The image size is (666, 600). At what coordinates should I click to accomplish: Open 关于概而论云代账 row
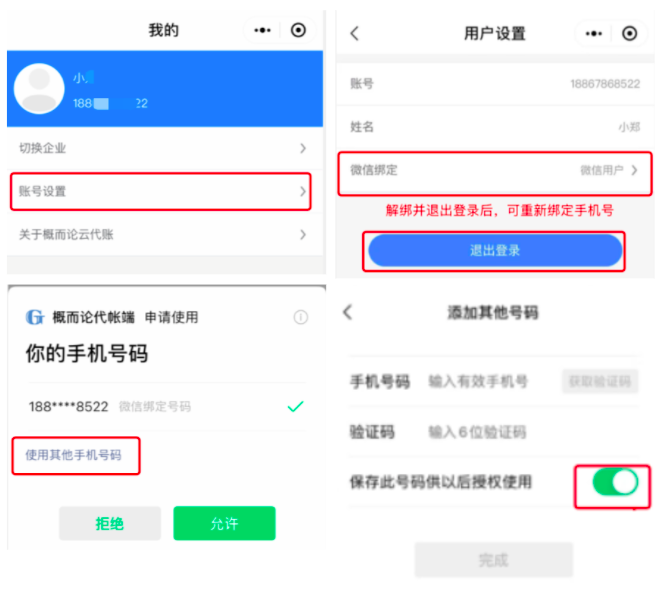point(165,234)
